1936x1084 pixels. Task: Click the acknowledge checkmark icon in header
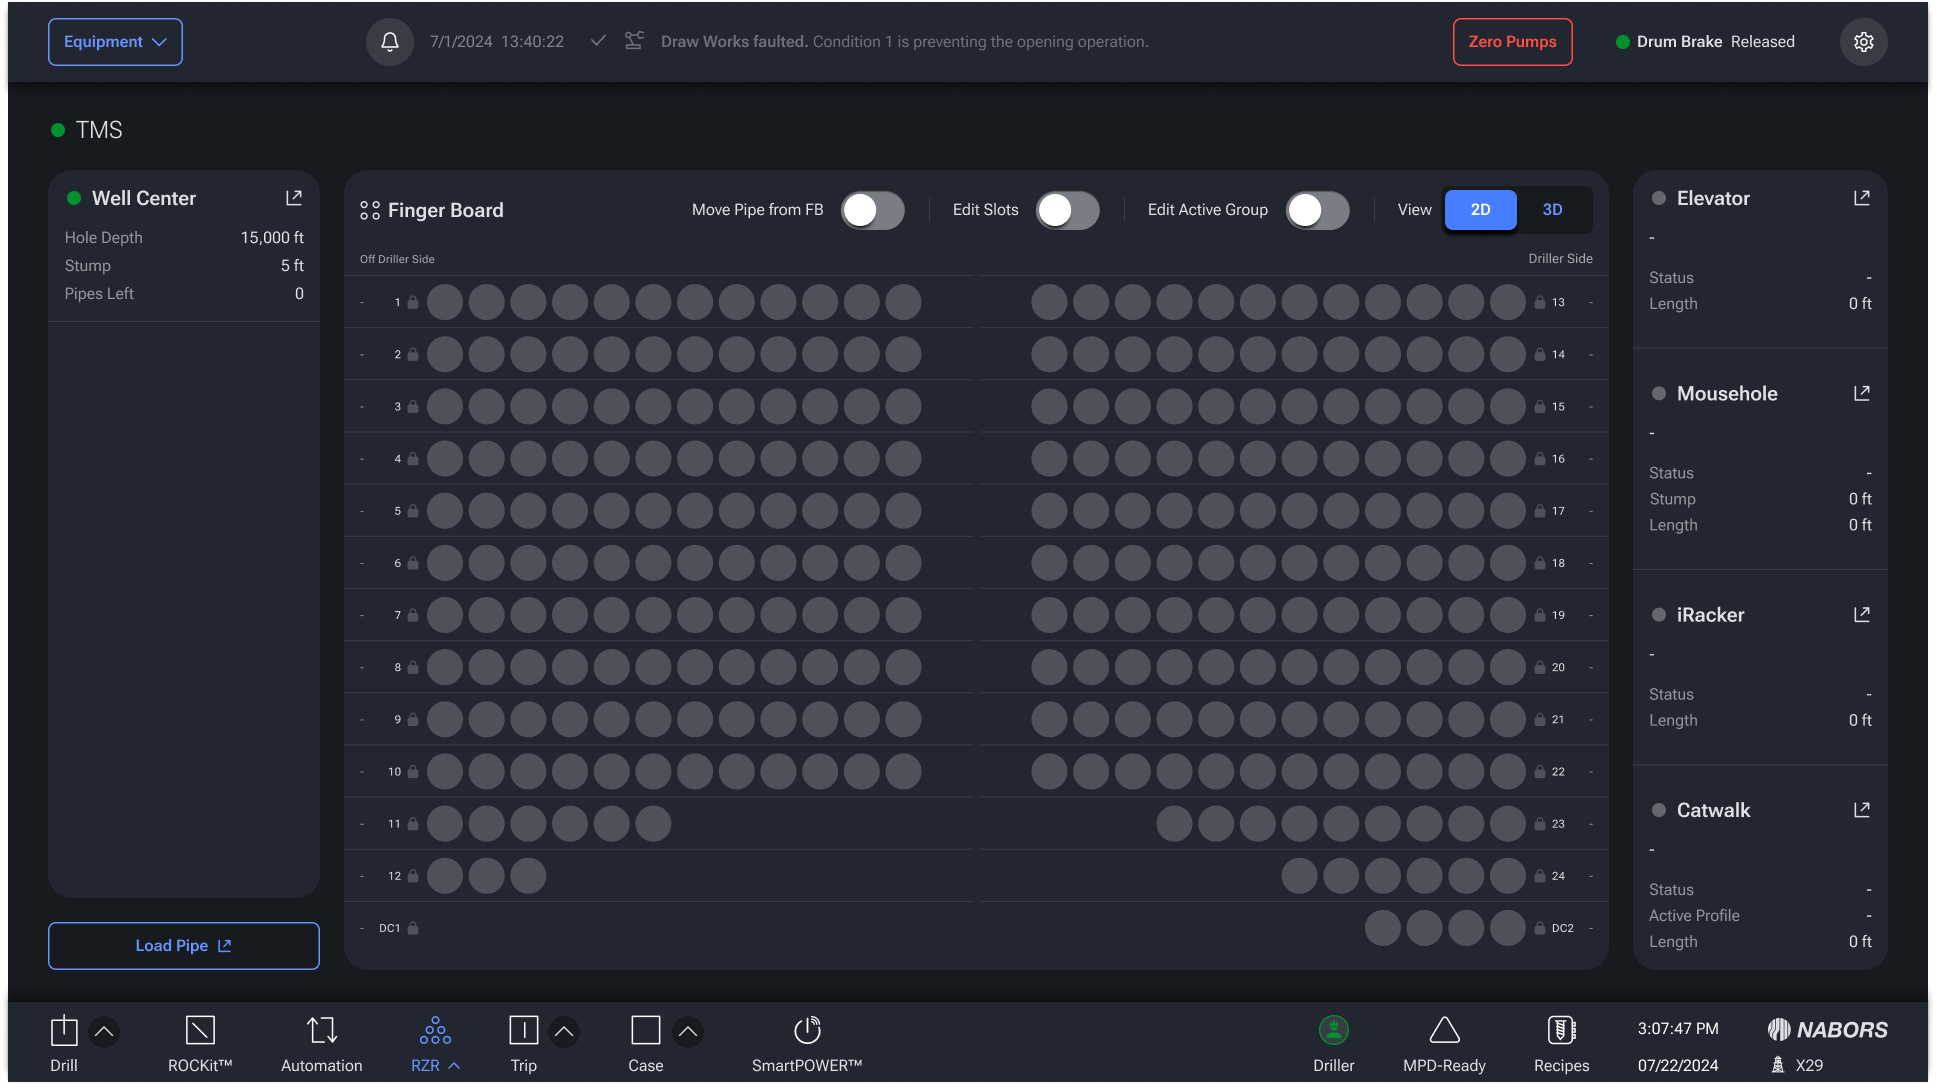pyautogui.click(x=598, y=41)
